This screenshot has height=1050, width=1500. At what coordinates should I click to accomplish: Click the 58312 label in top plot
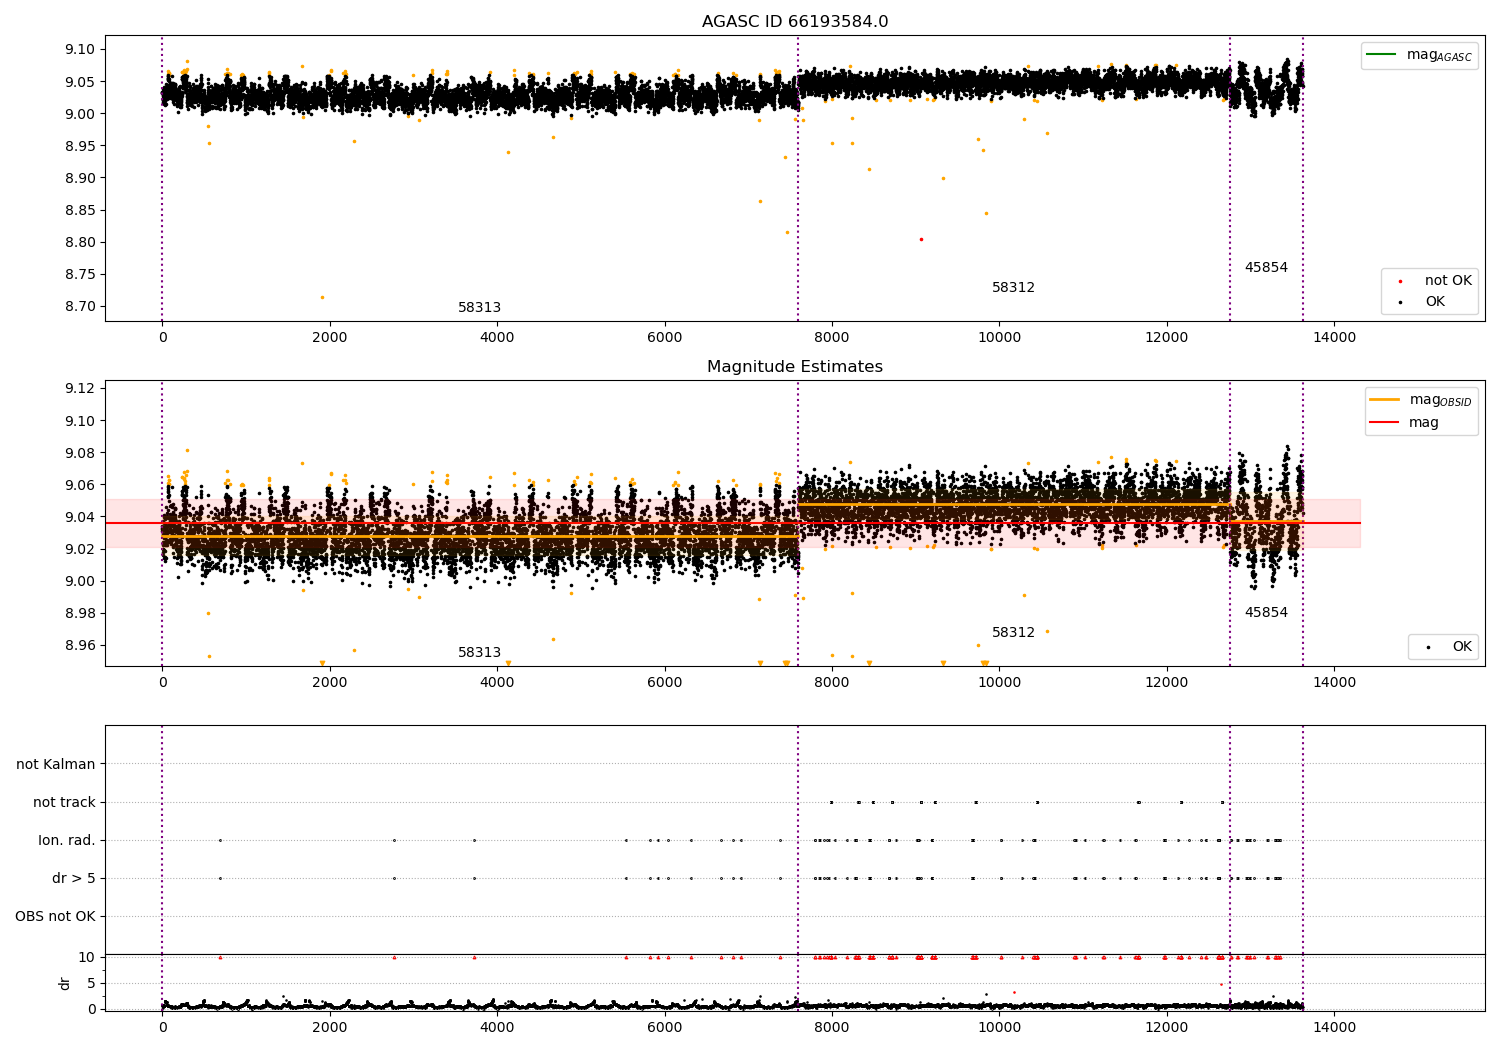pyautogui.click(x=1013, y=288)
